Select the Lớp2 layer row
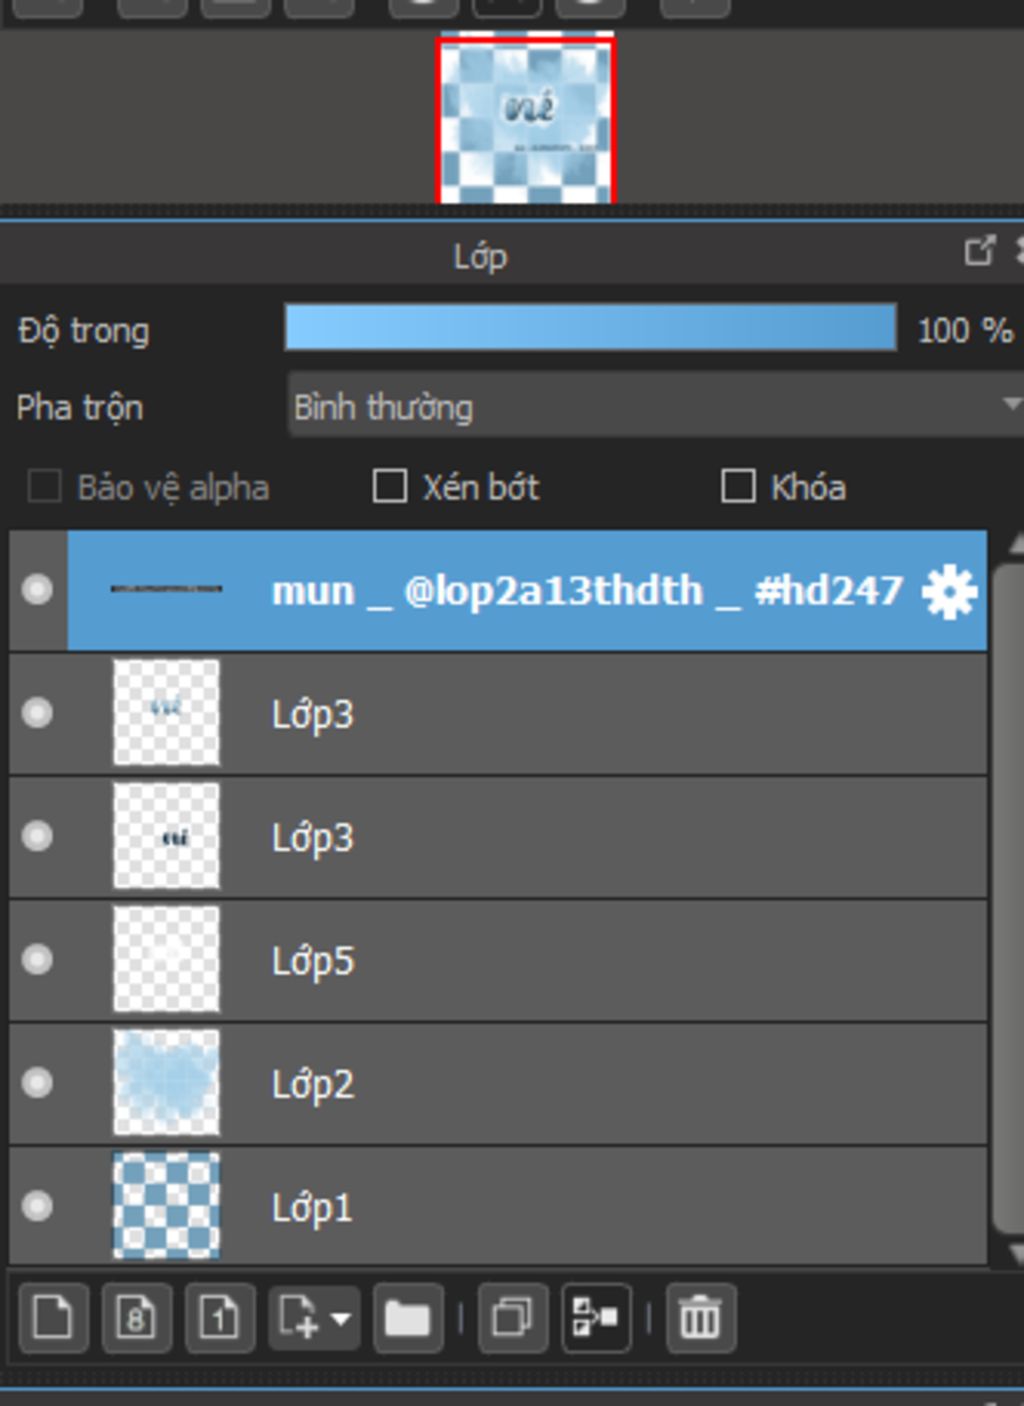 tap(498, 1083)
